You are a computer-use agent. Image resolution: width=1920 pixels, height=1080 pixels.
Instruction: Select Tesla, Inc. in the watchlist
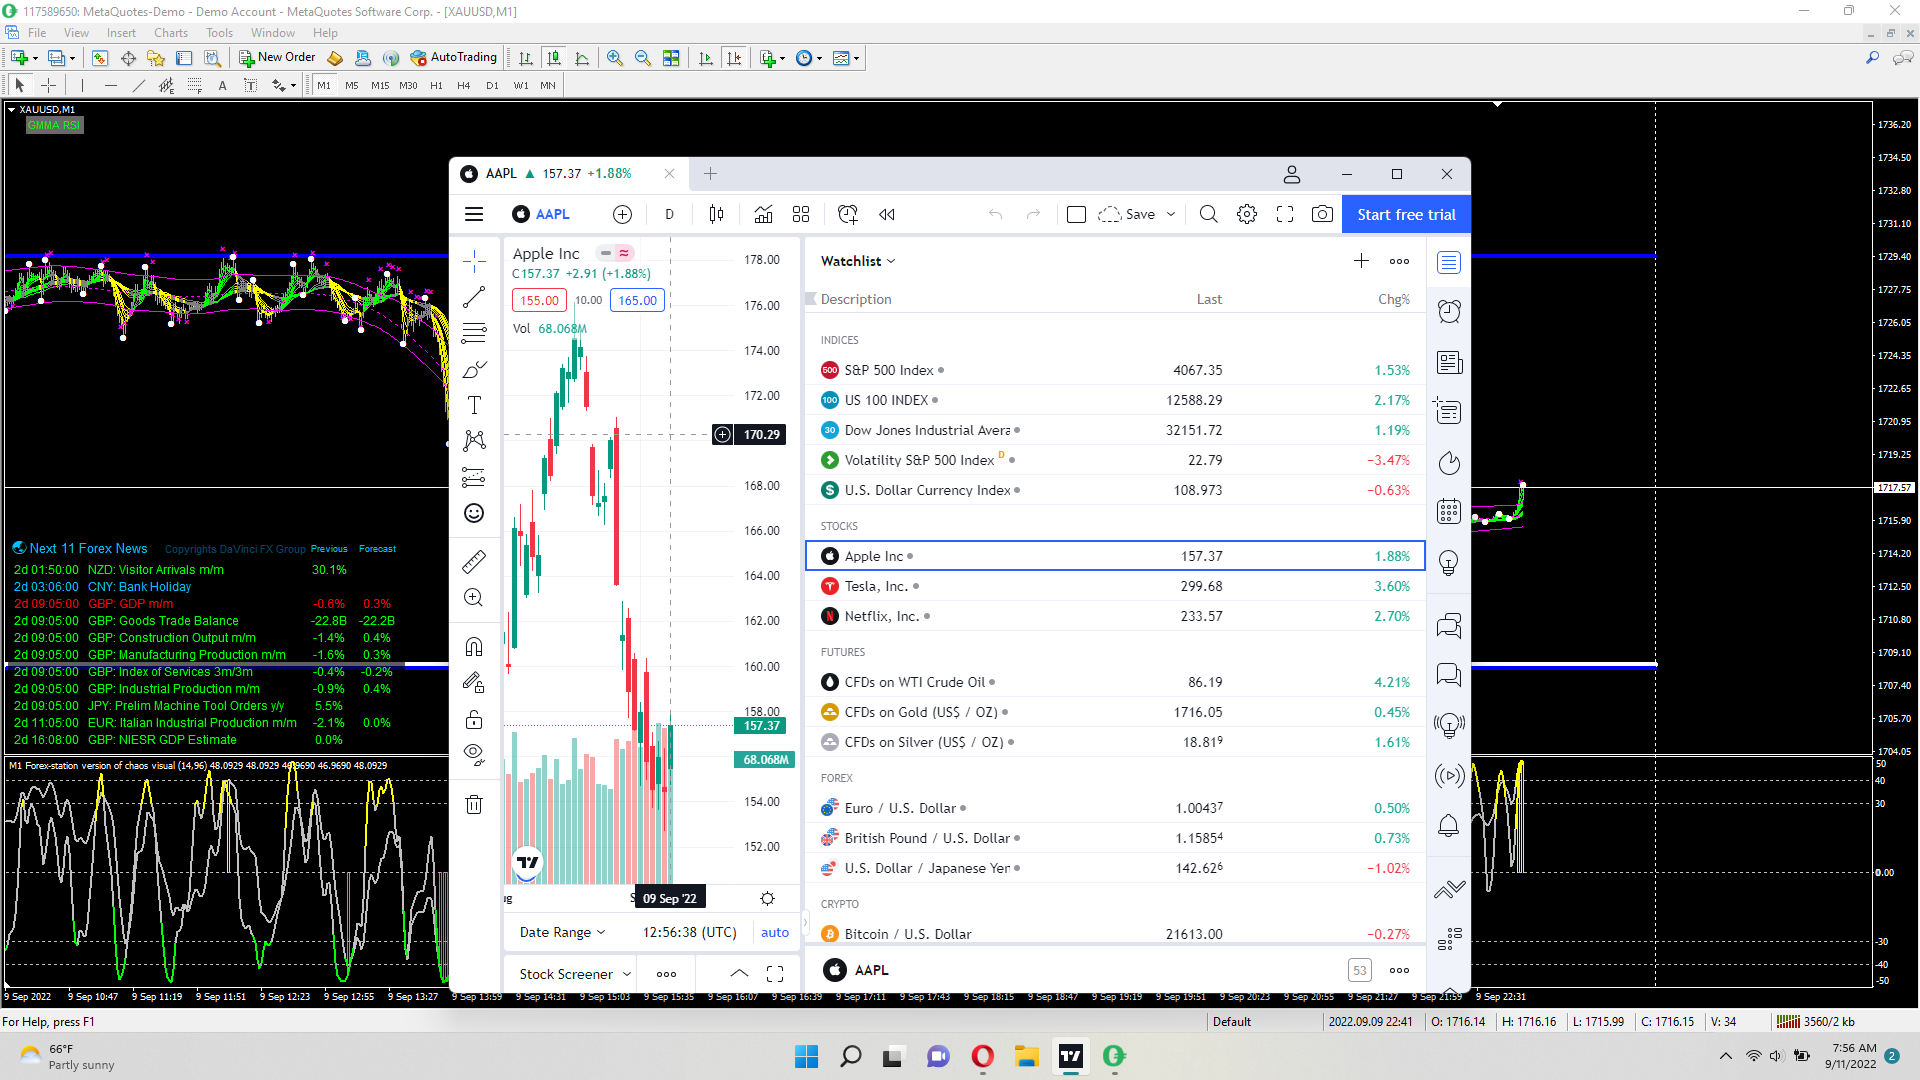(876, 586)
